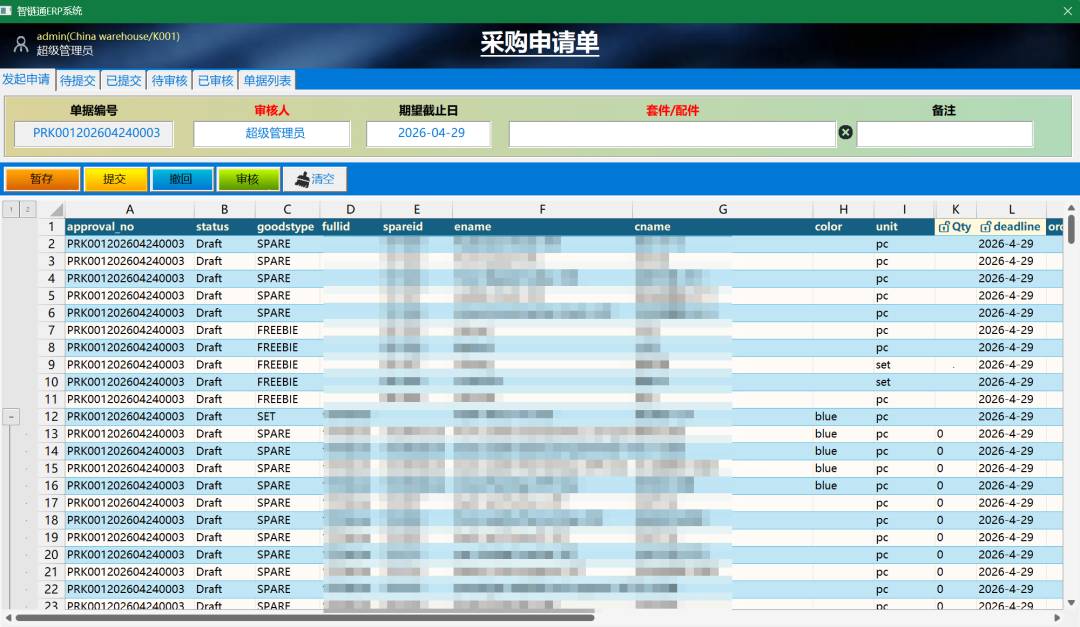This screenshot has width=1080, height=627.
Task: Go to the 待审核 tab
Action: 169,81
